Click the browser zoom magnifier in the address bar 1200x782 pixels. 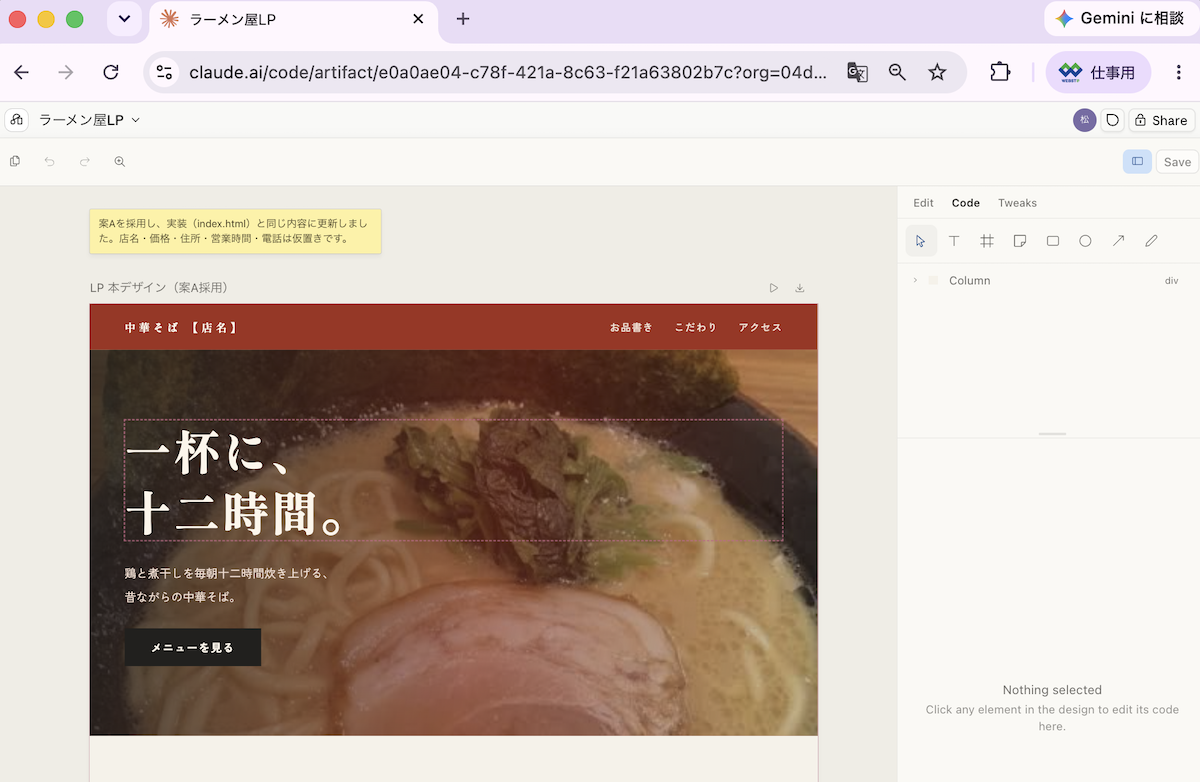pyautogui.click(x=897, y=72)
